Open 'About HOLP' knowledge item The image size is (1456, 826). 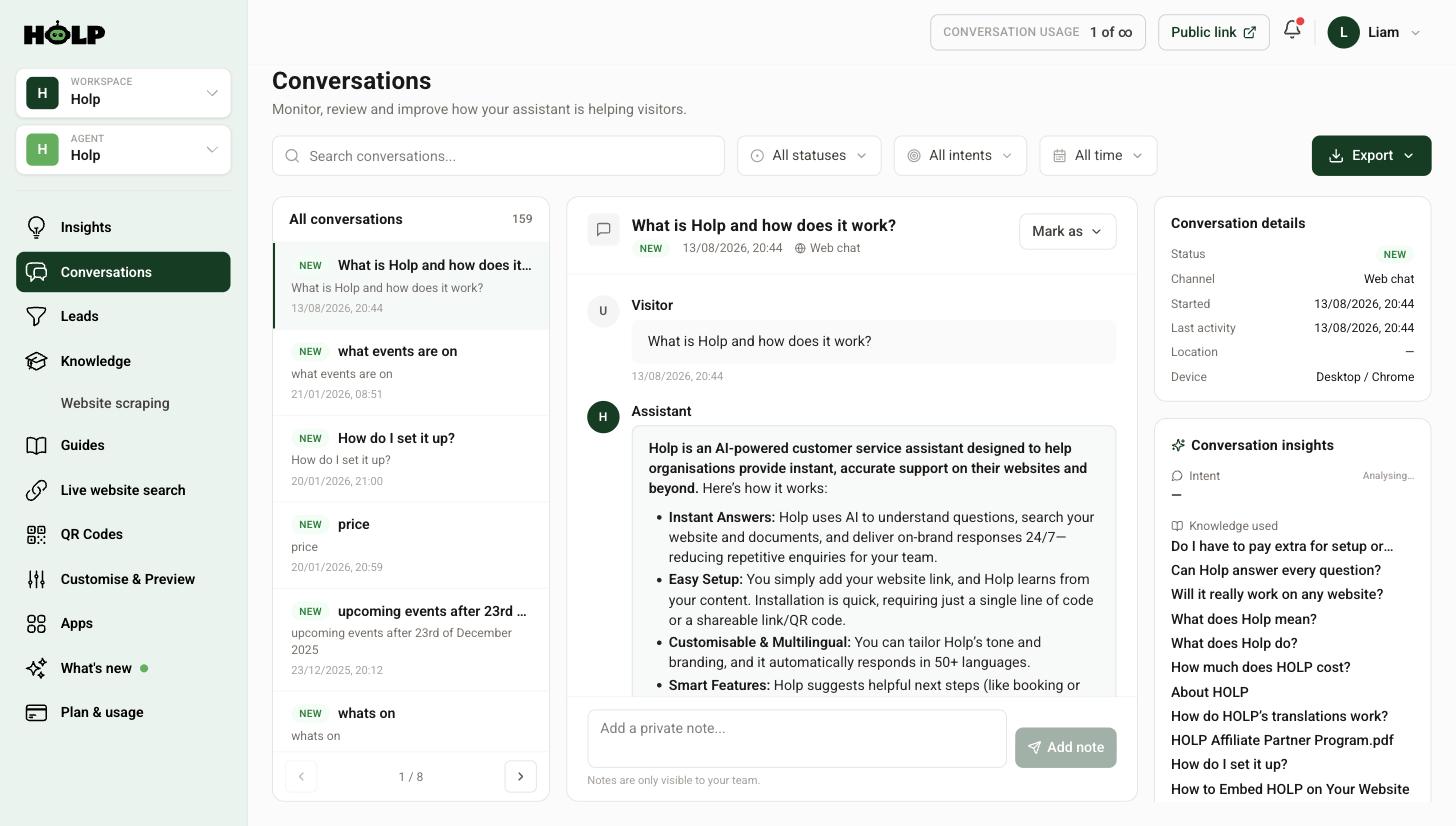[1209, 692]
